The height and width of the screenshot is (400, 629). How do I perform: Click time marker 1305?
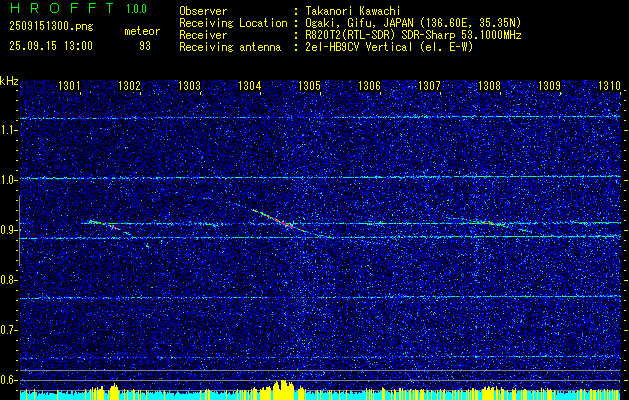pyautogui.click(x=309, y=85)
